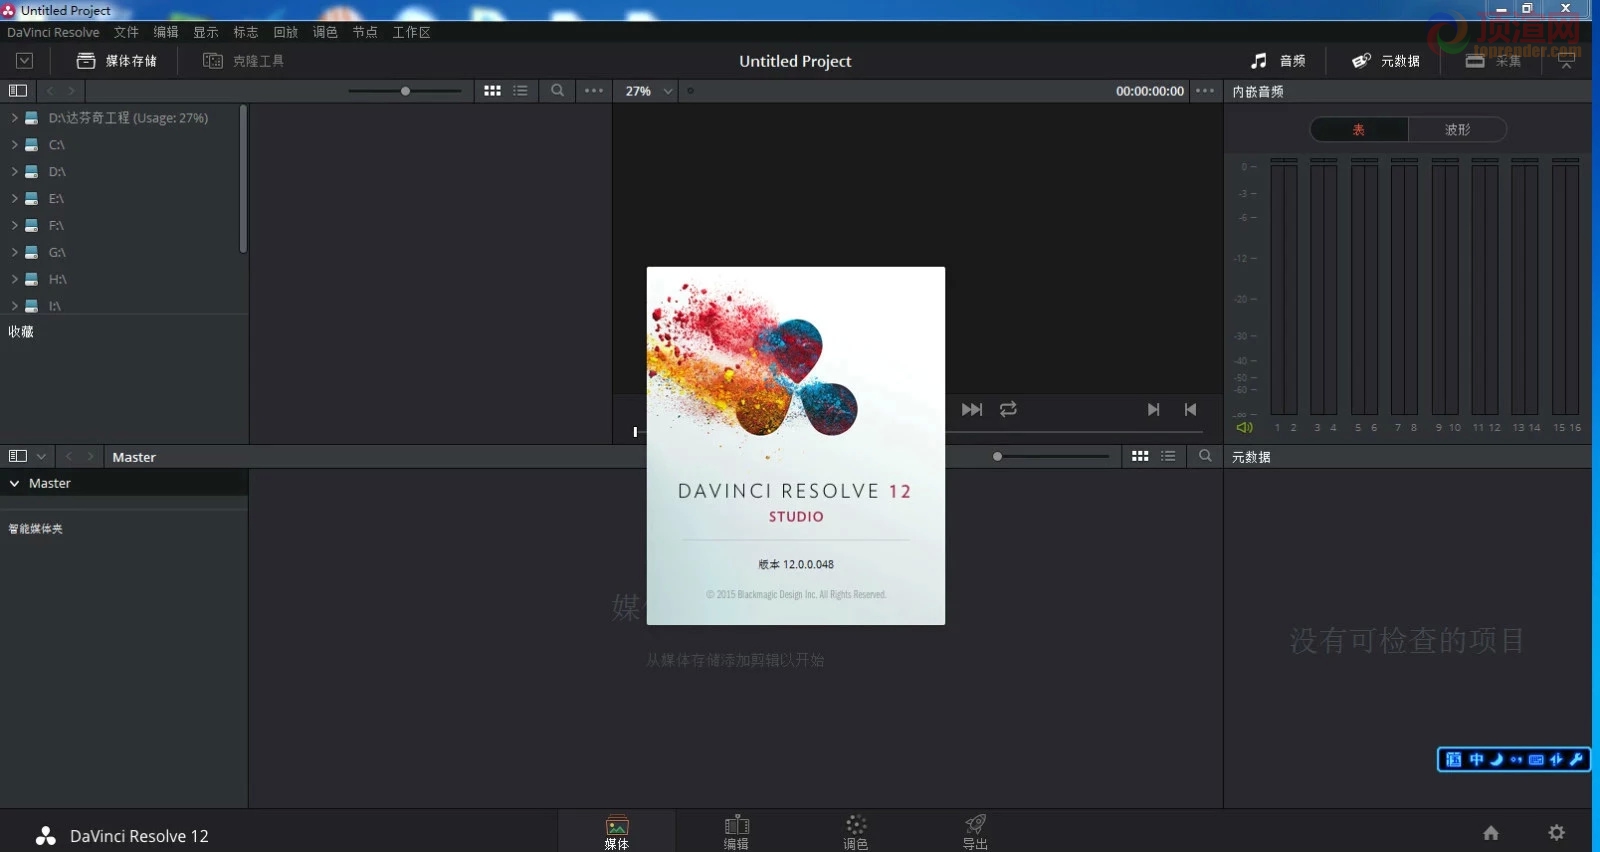Image resolution: width=1600 pixels, height=852 pixels.
Task: Open viewer options three-dots menu
Action: click(x=1205, y=90)
